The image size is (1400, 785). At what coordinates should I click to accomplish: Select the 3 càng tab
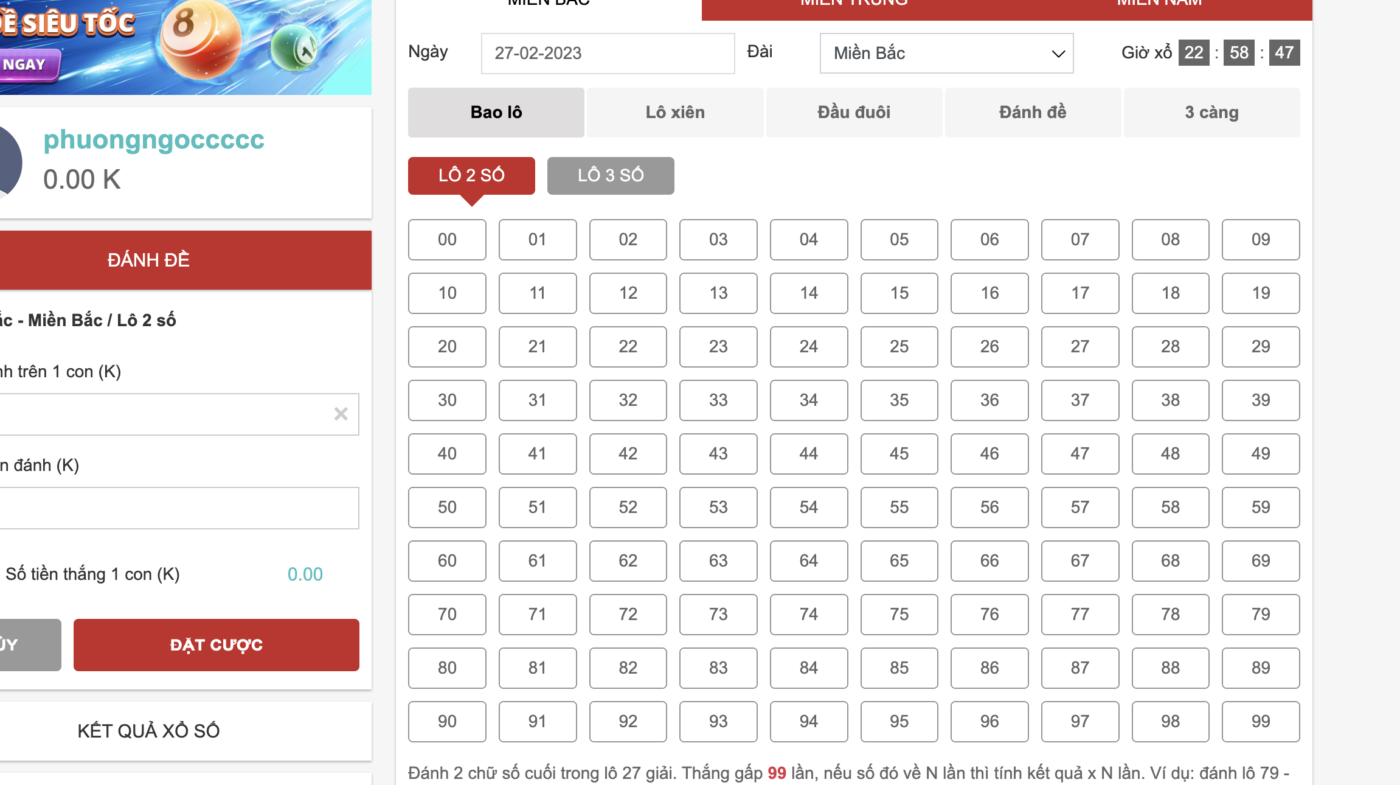coord(1211,113)
